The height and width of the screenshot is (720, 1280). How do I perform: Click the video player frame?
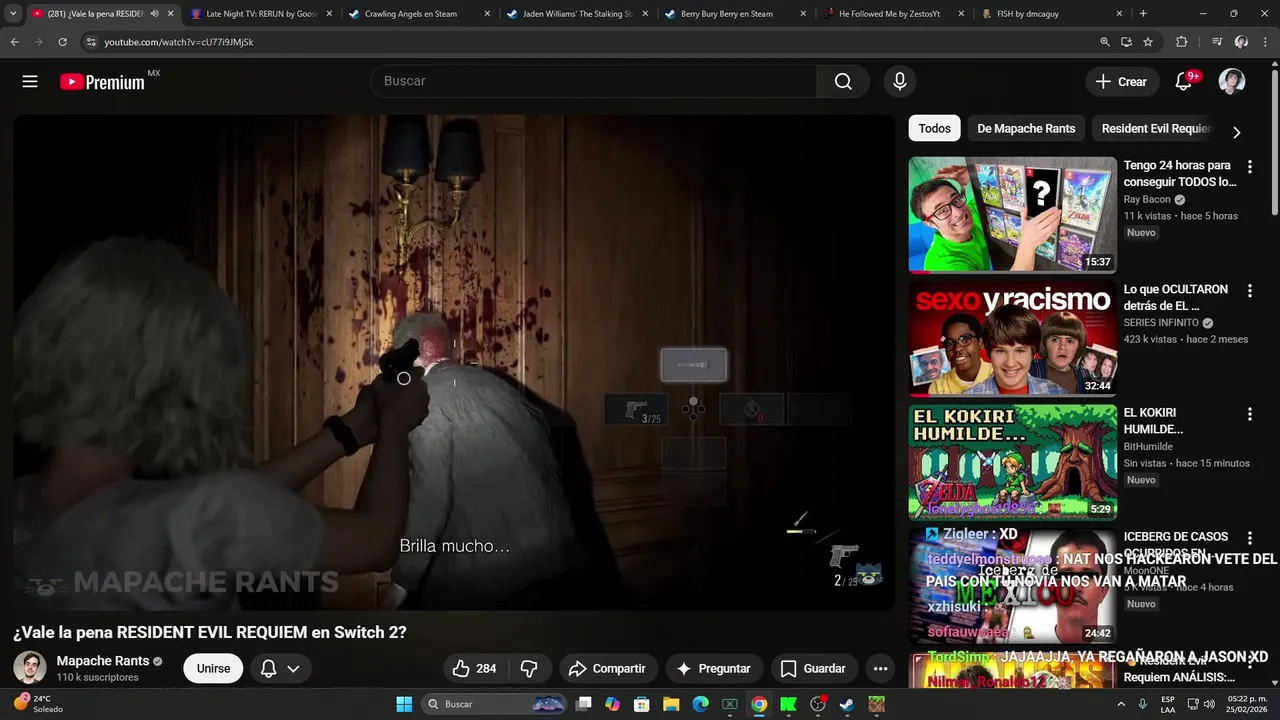click(454, 362)
